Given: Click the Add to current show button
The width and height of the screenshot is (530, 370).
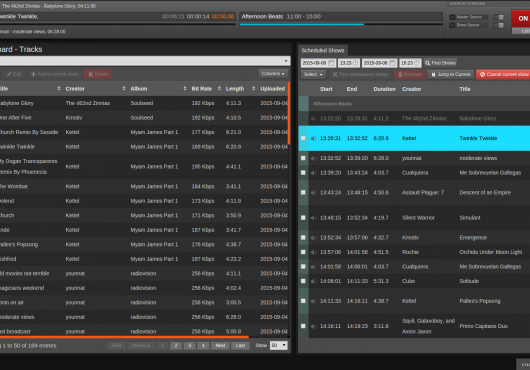Looking at the screenshot, I should [x=55, y=74].
